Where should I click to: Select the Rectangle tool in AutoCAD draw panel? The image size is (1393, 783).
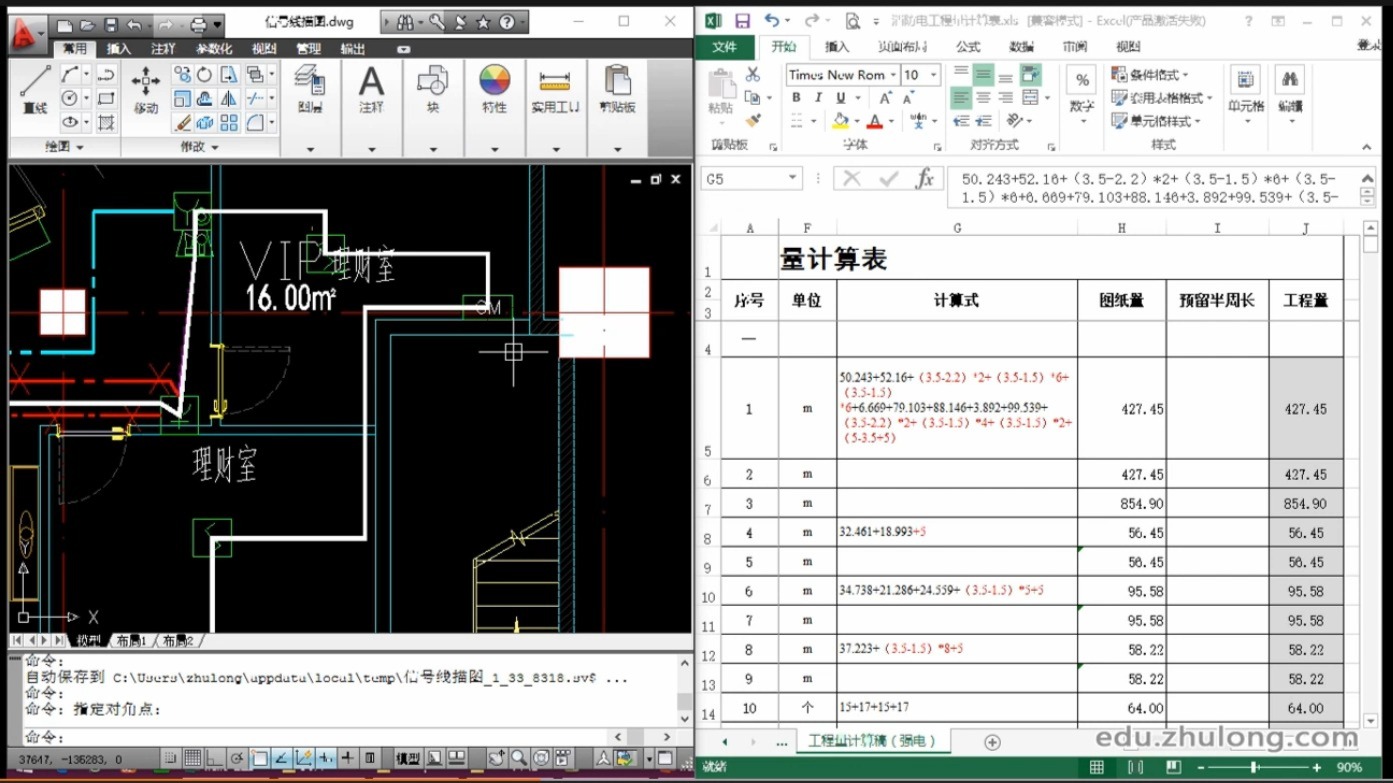(106, 99)
